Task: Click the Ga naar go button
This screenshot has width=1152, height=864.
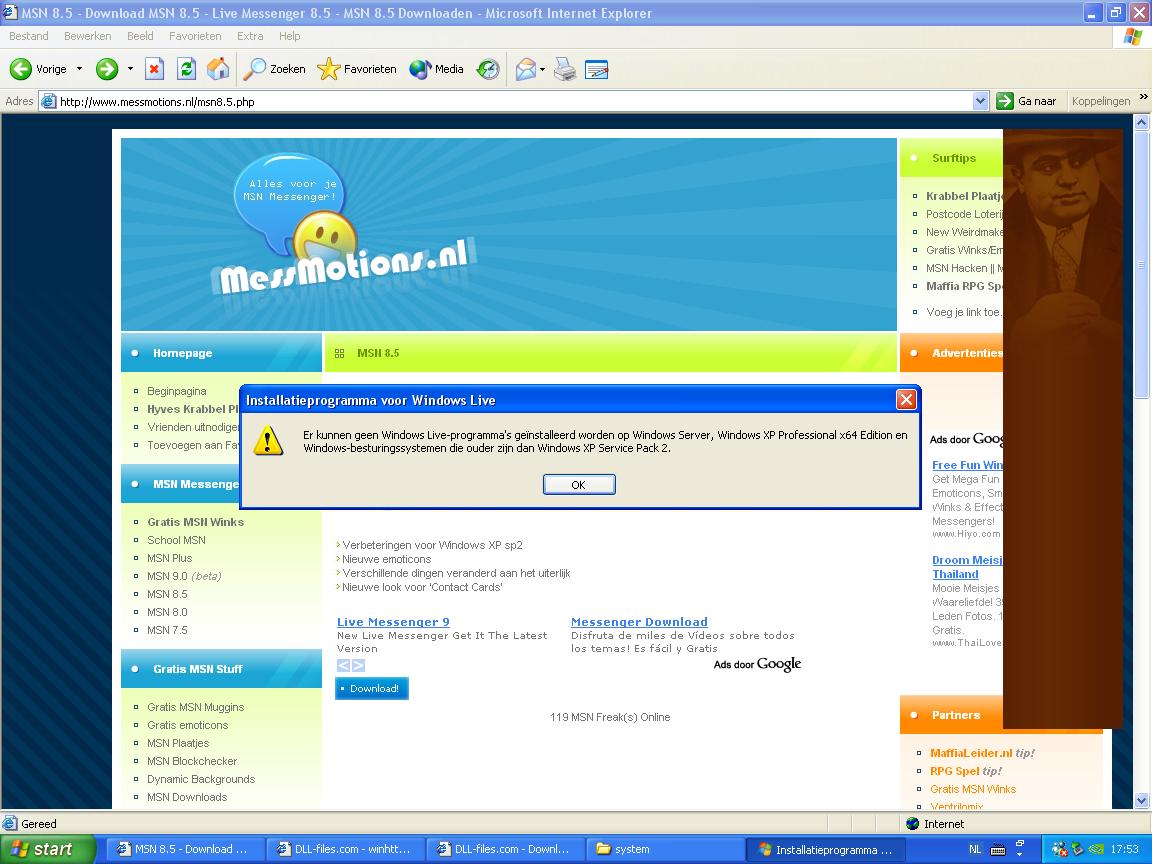Action: pyautogui.click(x=1026, y=101)
